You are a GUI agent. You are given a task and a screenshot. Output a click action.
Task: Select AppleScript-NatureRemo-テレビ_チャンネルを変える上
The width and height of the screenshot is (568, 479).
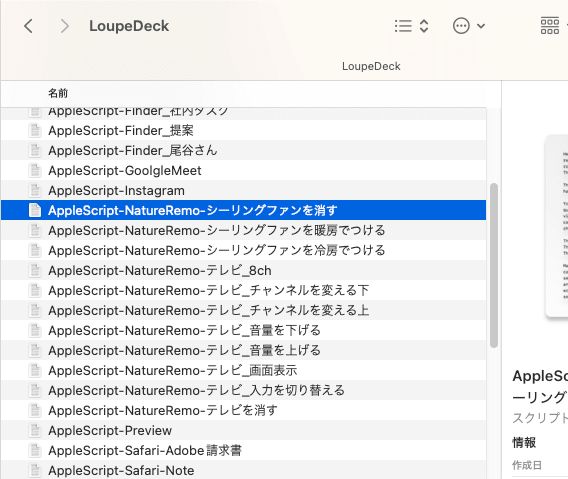coord(243,310)
